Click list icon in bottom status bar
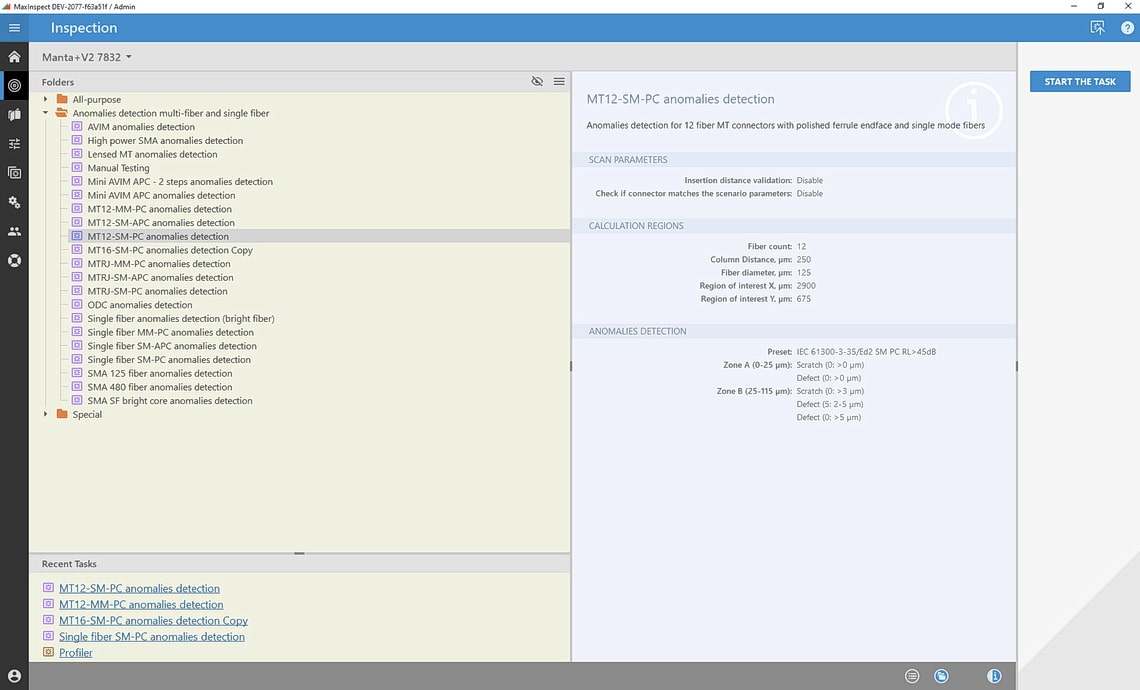This screenshot has width=1140, height=690. (x=912, y=676)
